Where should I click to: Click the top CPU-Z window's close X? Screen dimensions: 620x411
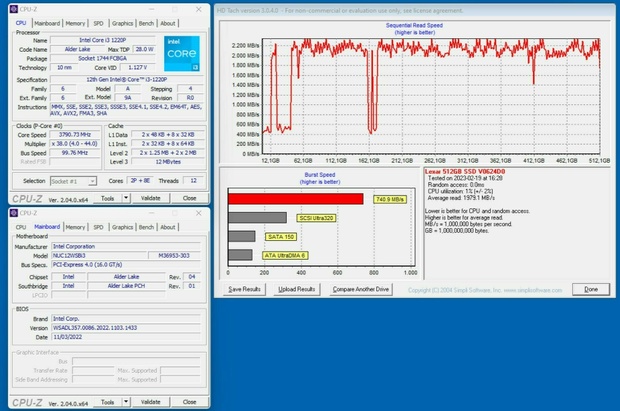point(198,9)
